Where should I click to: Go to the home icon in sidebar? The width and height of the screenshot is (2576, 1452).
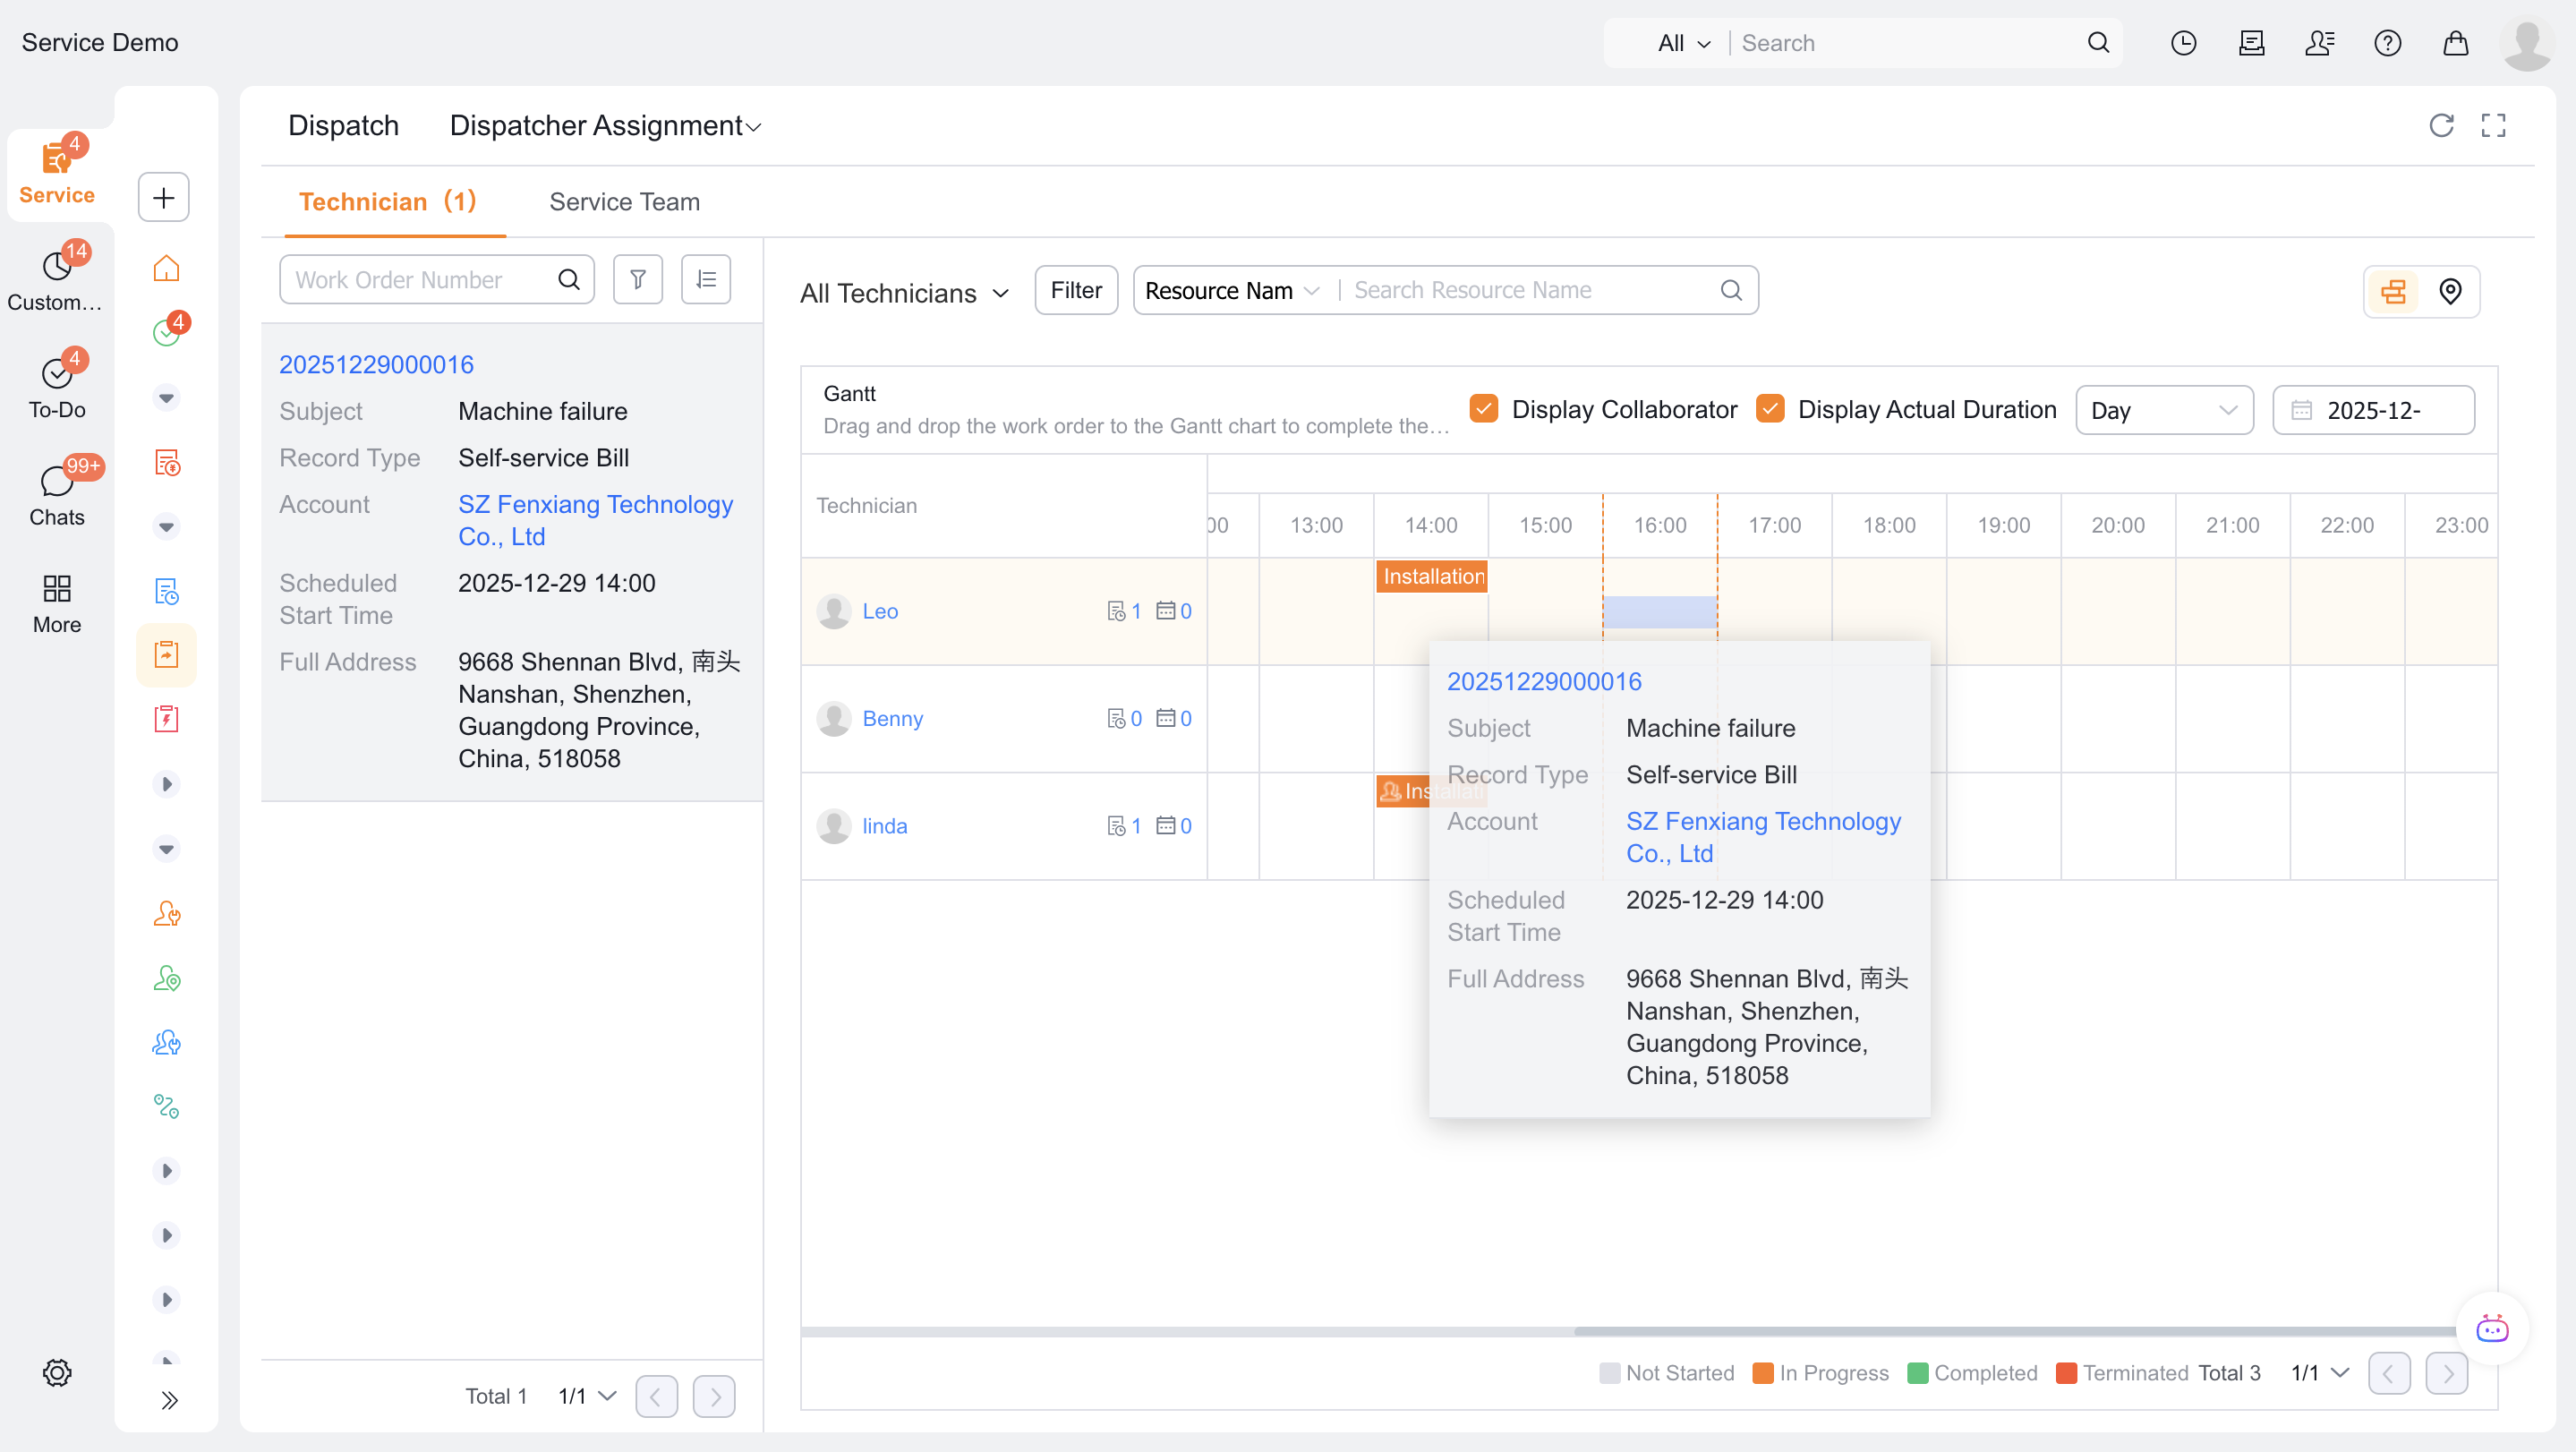click(x=166, y=268)
